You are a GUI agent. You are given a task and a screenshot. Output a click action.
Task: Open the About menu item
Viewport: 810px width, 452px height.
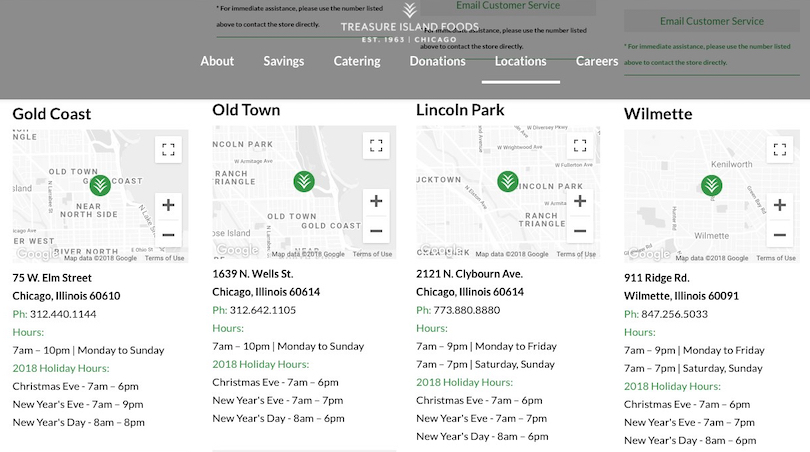coord(217,61)
